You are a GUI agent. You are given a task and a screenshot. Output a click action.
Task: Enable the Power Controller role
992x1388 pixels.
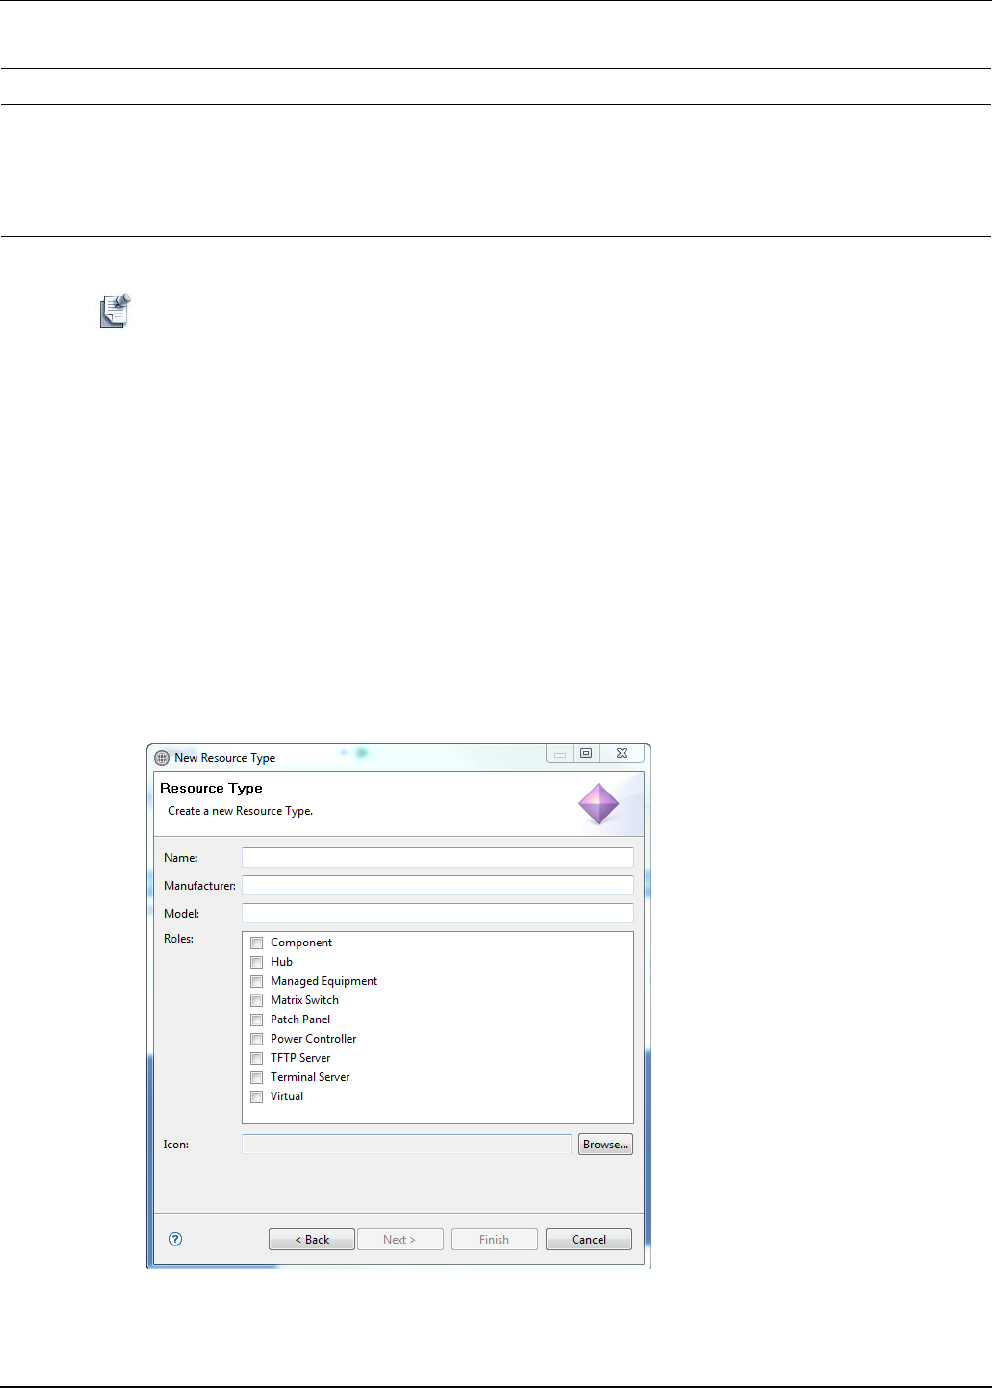(257, 1039)
